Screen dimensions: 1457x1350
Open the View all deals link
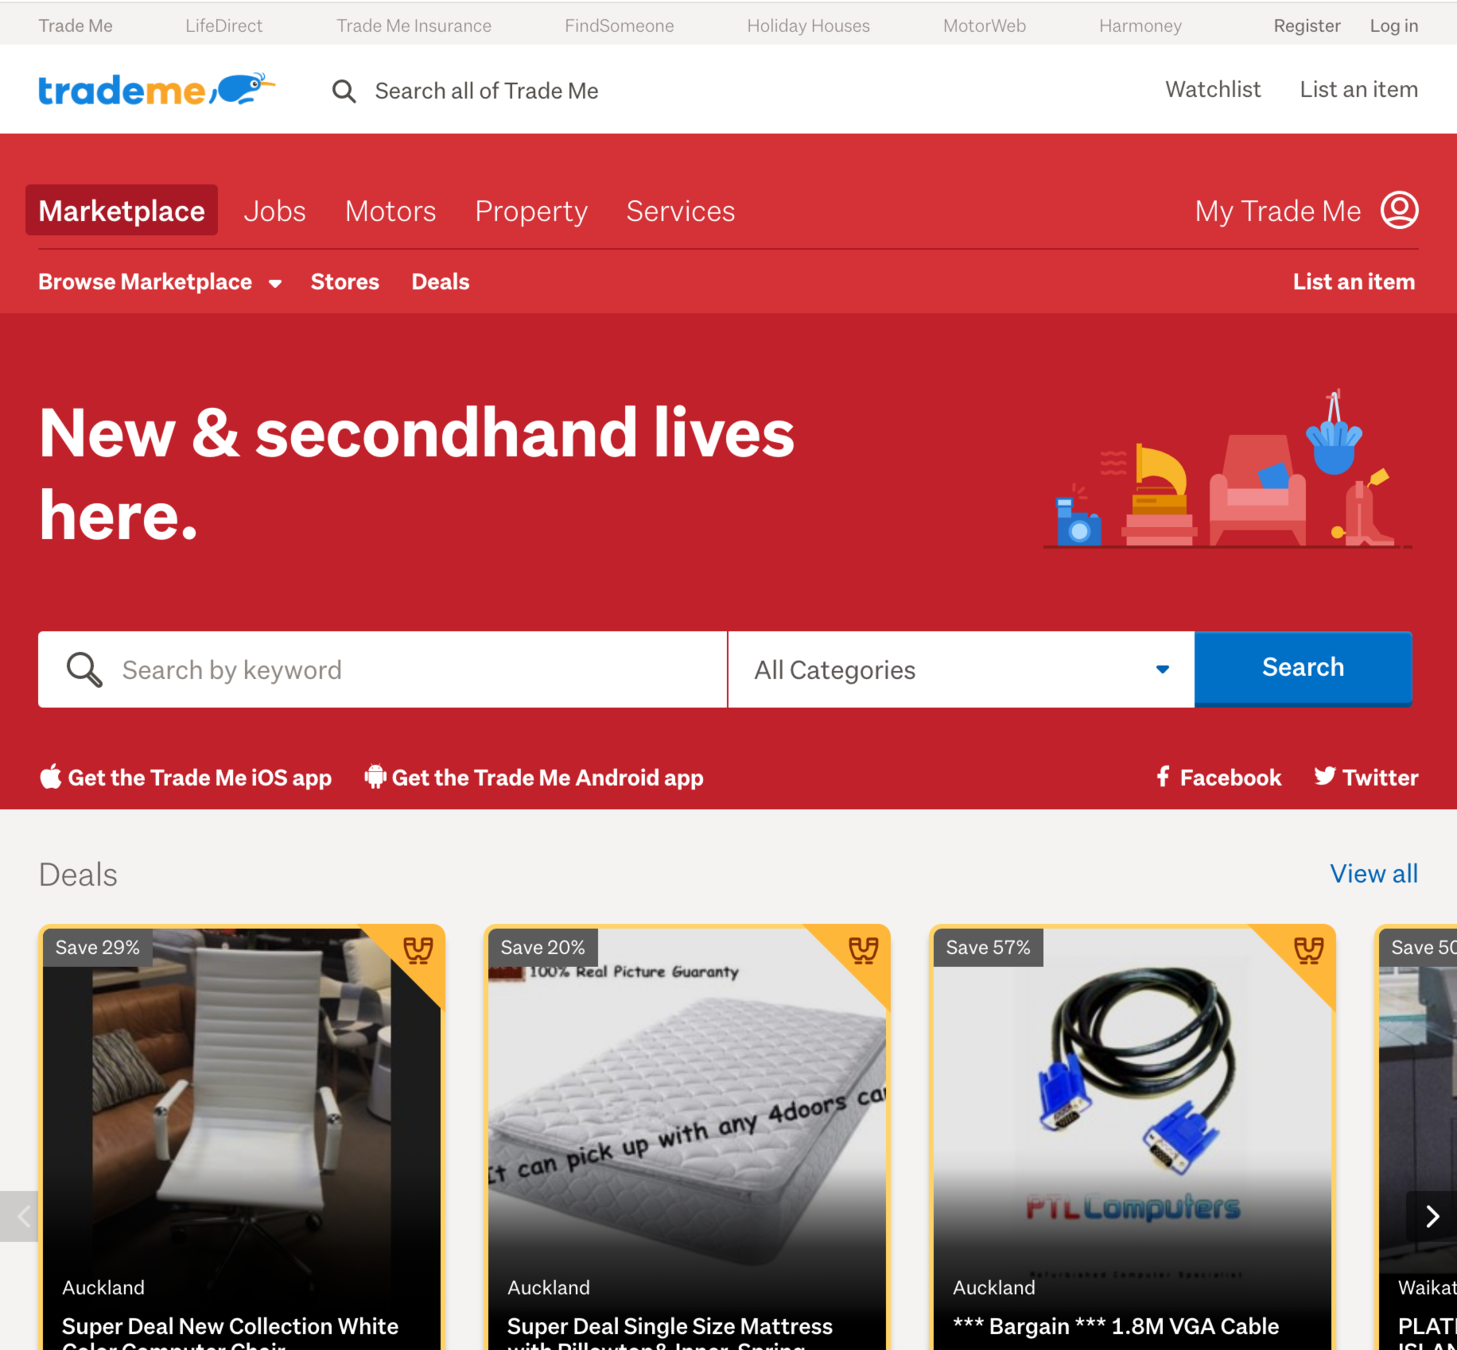point(1373,874)
